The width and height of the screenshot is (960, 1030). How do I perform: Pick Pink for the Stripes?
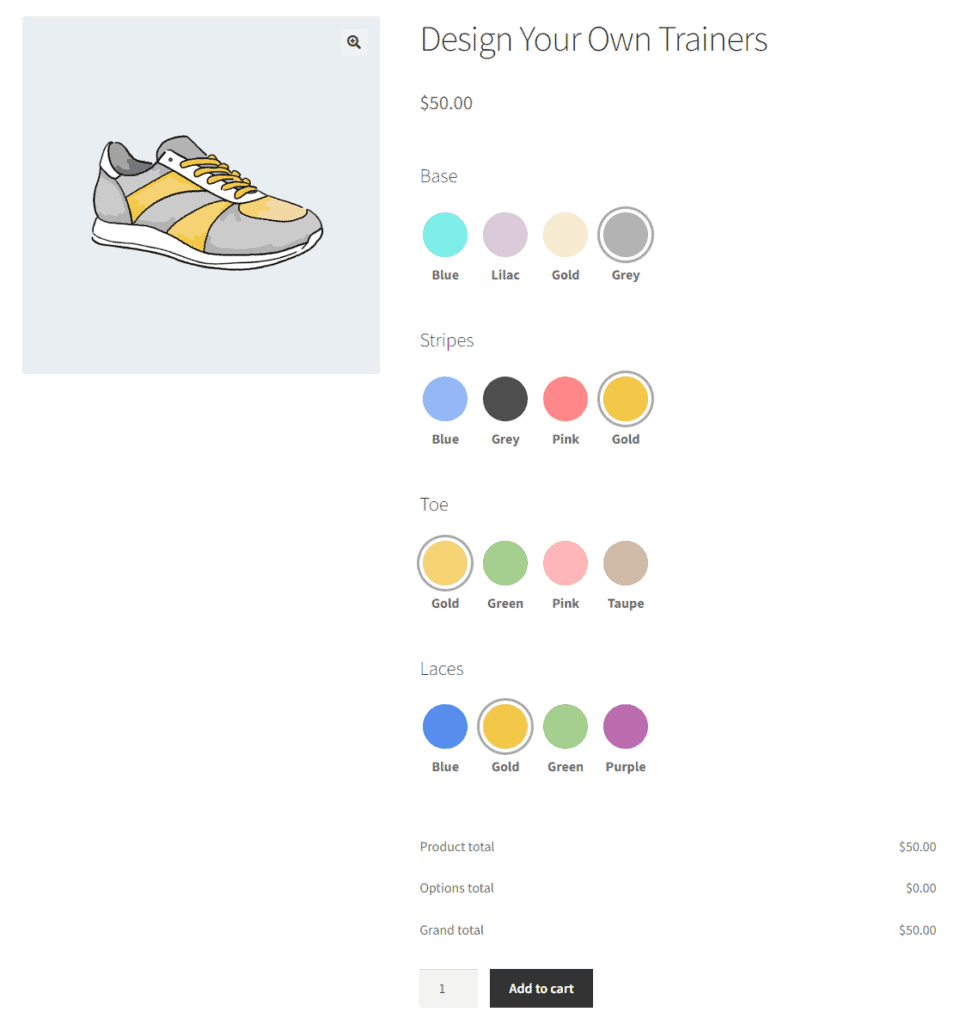565,397
